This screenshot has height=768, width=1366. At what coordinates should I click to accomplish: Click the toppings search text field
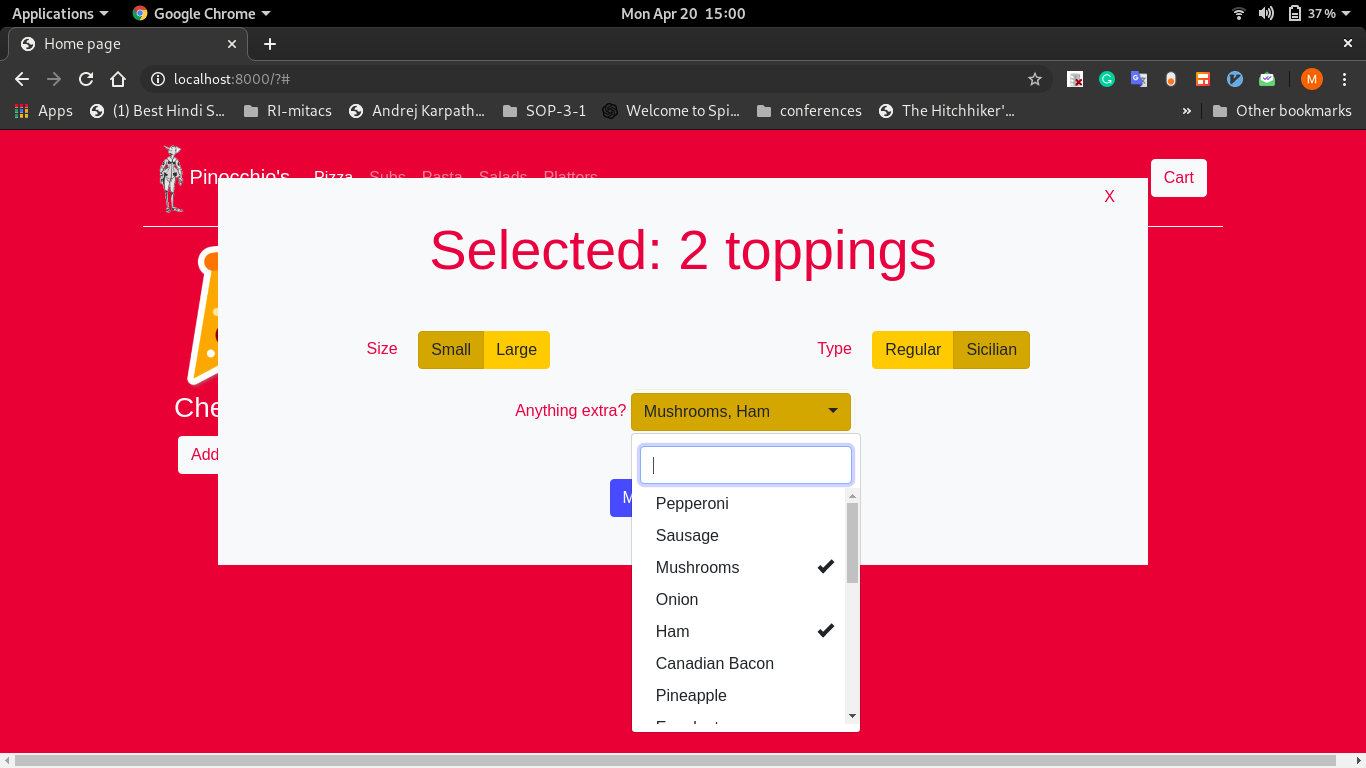coord(746,465)
